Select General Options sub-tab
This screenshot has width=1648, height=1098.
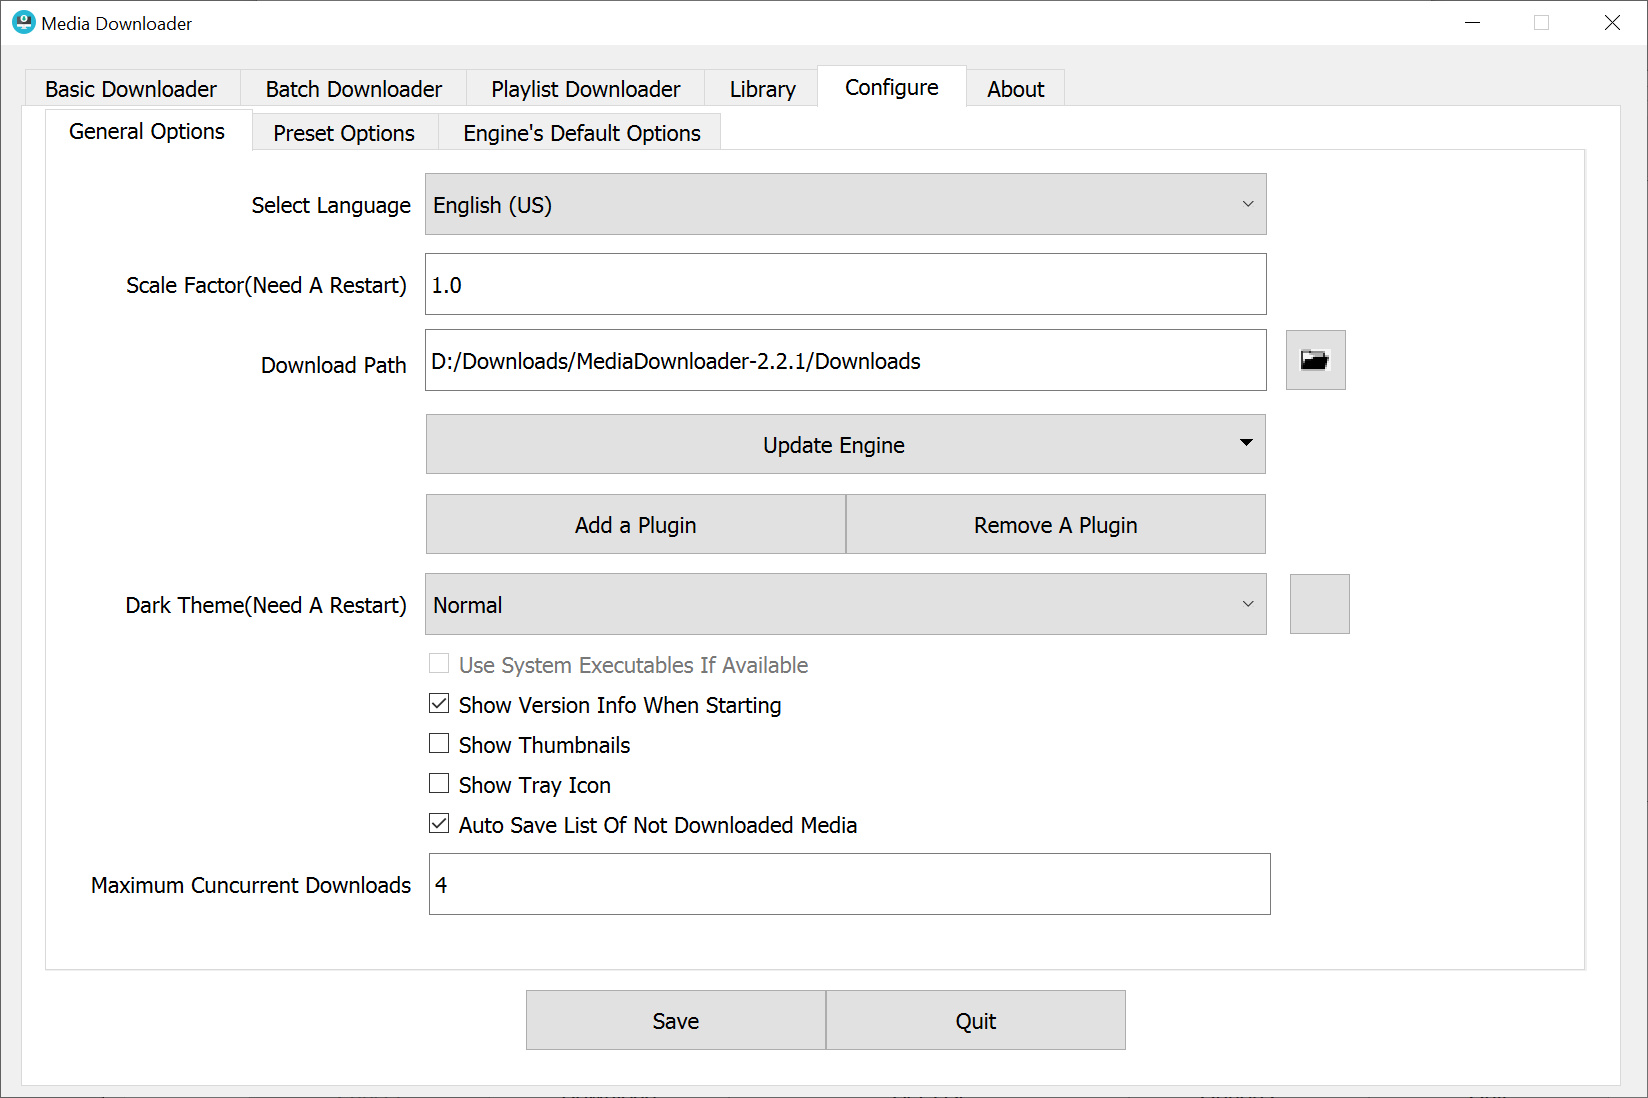(147, 131)
